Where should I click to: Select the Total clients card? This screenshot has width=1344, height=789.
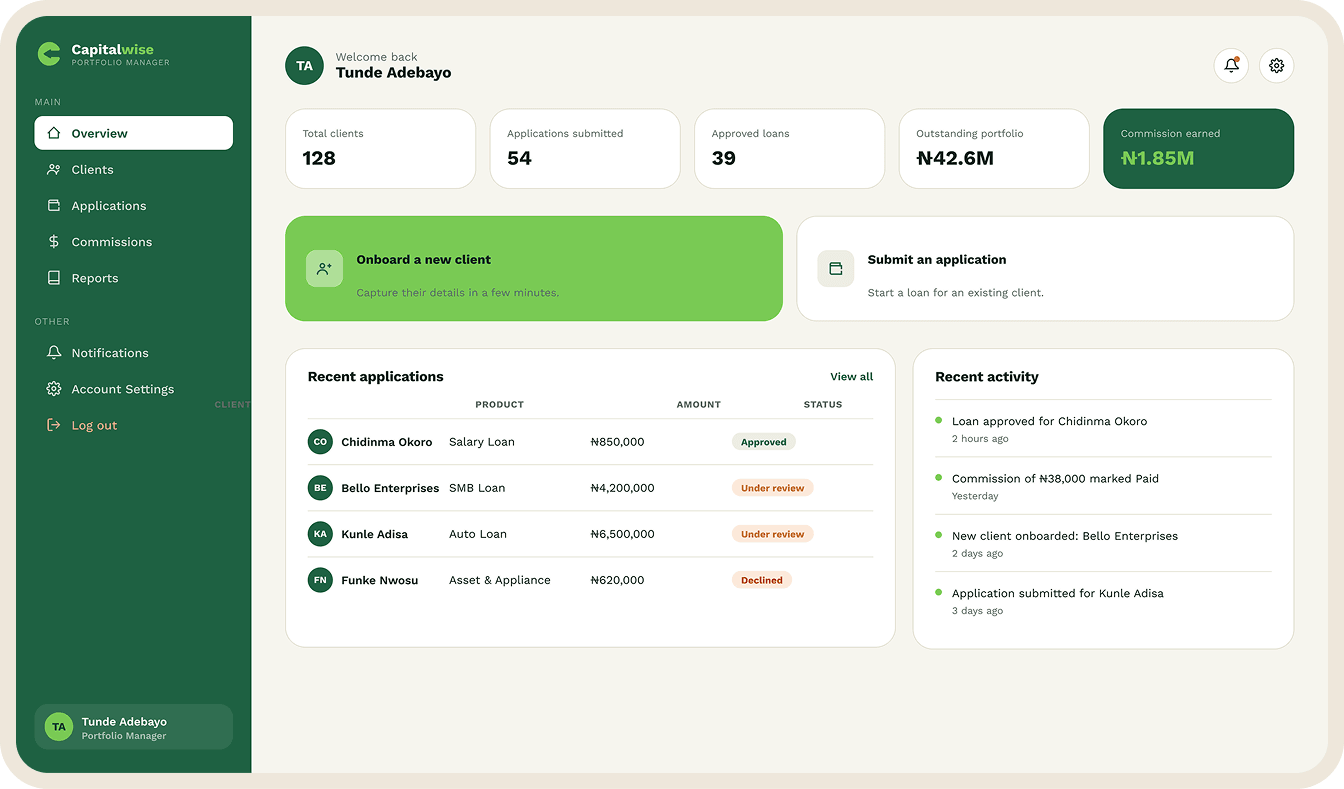pyautogui.click(x=380, y=148)
